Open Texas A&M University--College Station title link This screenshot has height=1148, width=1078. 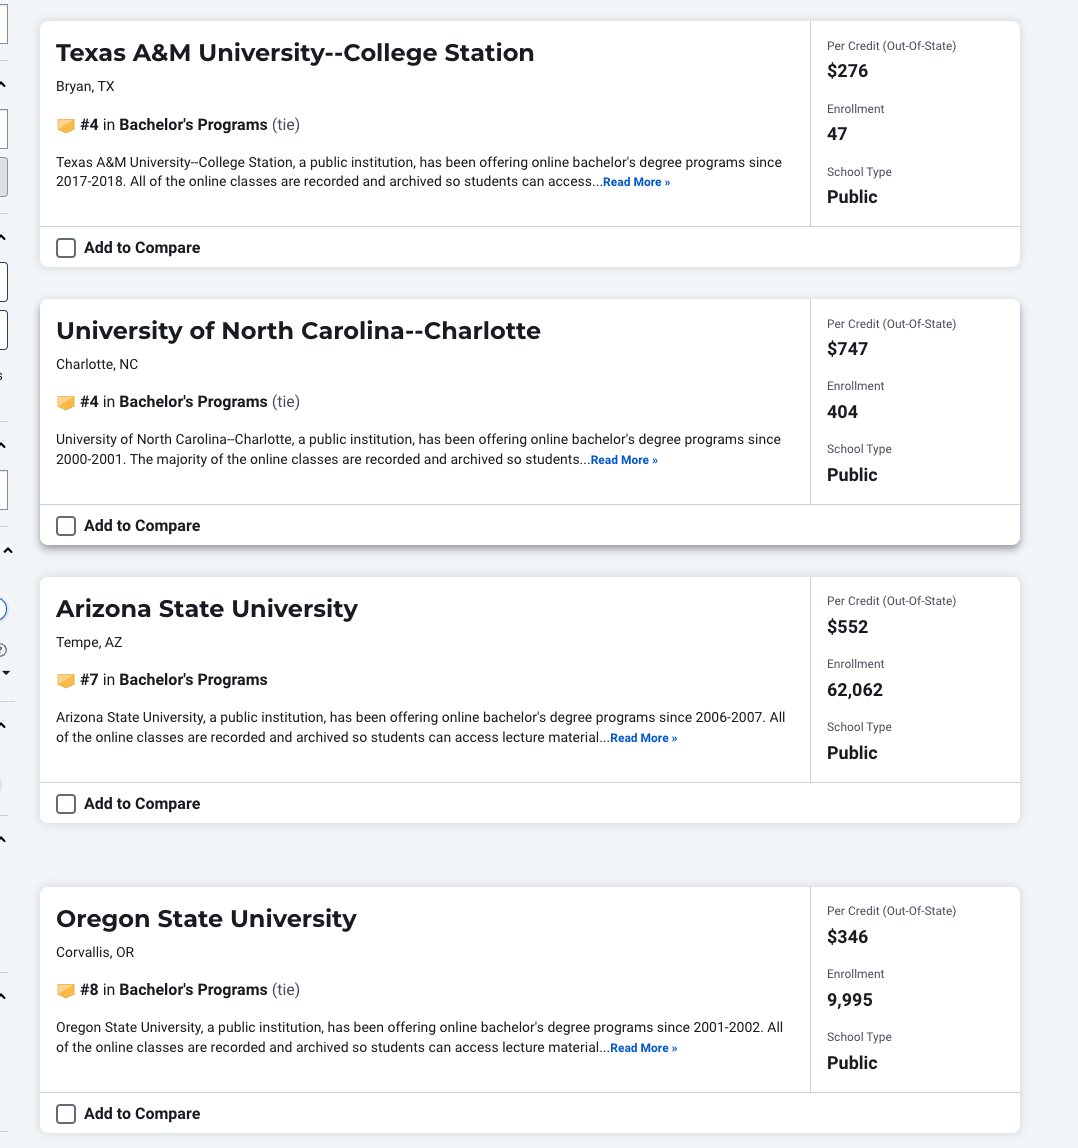[x=295, y=53]
